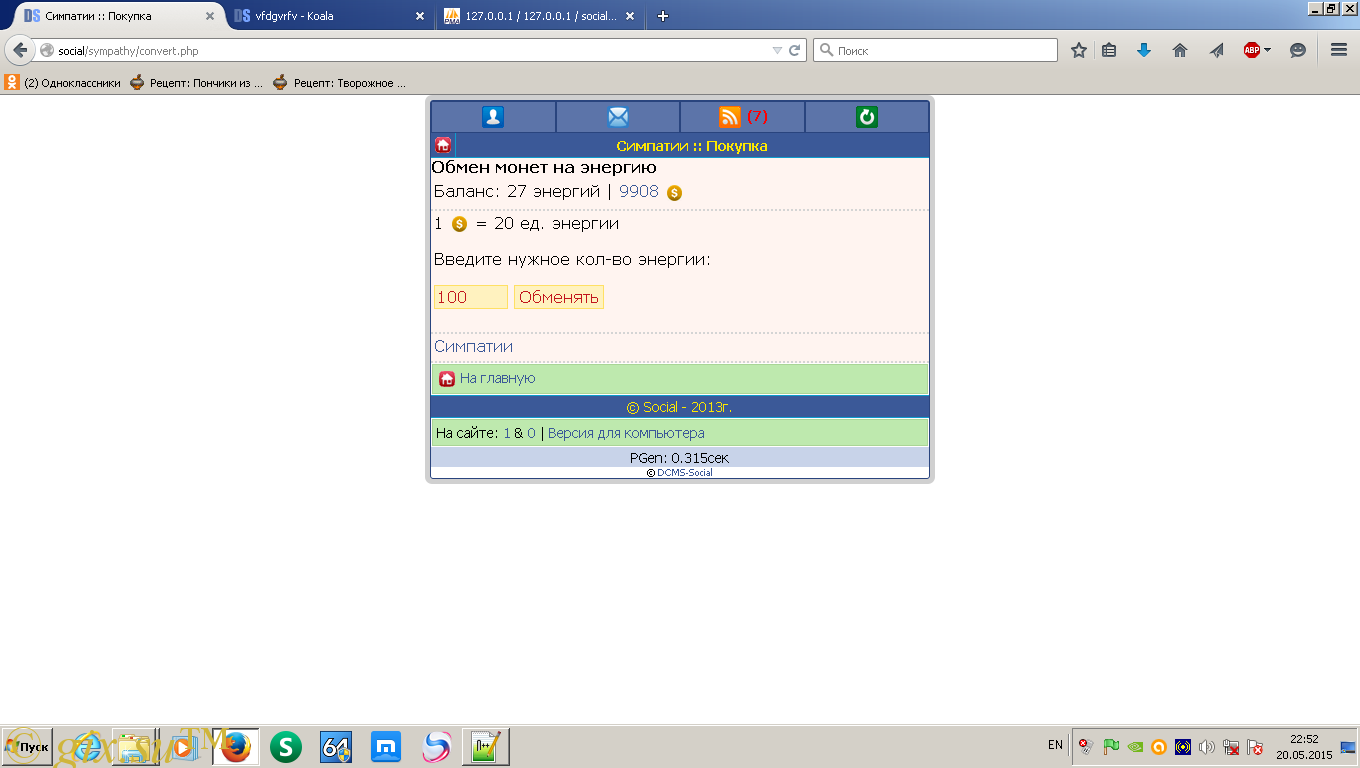This screenshot has height=768, width=1360.
Task: Click the blue 64 shield icon in taskbar
Action: coord(336,747)
